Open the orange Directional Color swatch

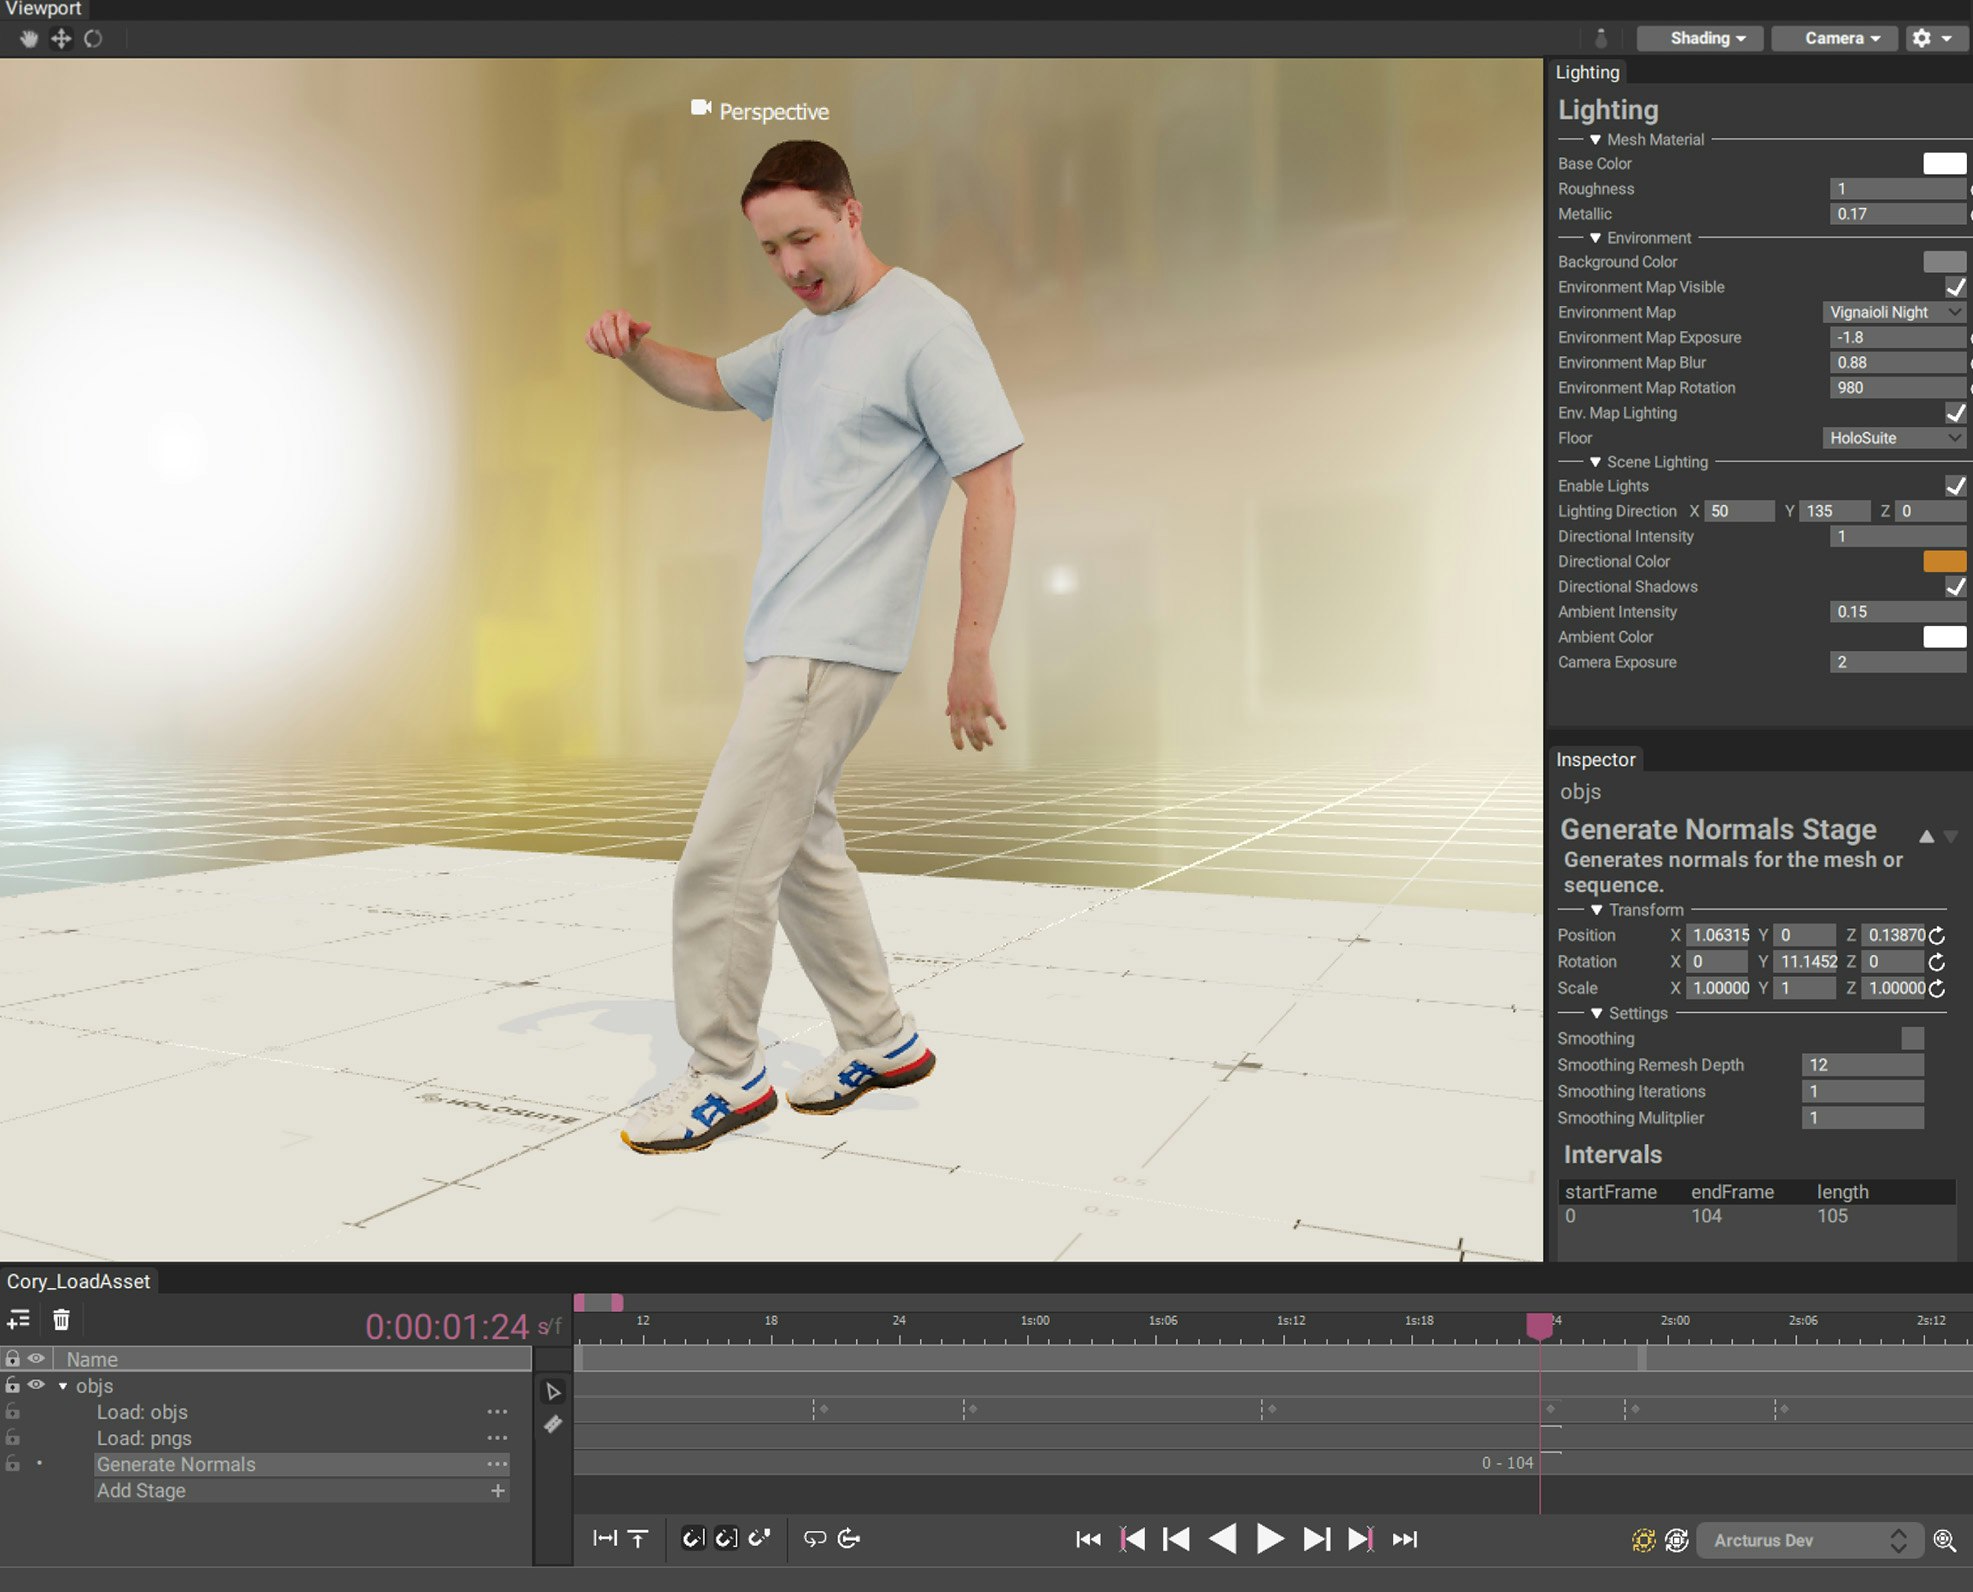click(1944, 561)
